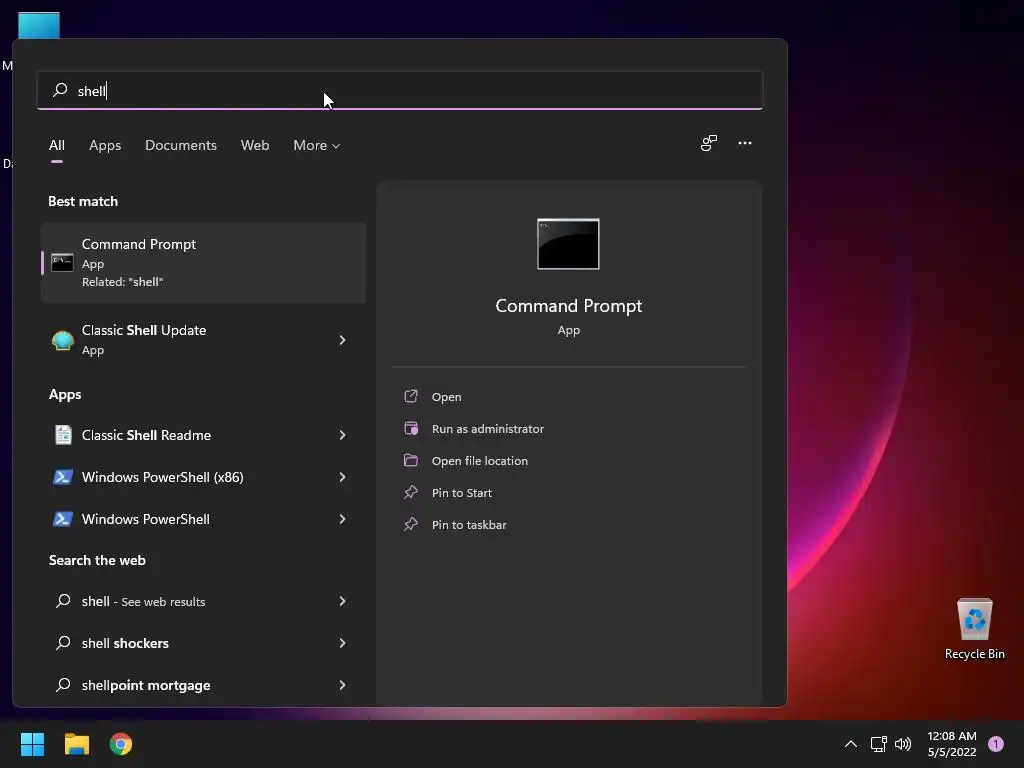Select the 'Classic Shell Update' result text
The image size is (1024, 768).
(144, 330)
